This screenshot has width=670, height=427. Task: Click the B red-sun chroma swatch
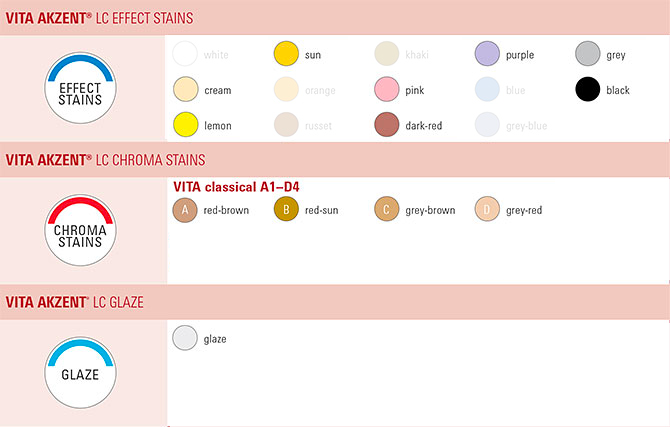coord(286,209)
